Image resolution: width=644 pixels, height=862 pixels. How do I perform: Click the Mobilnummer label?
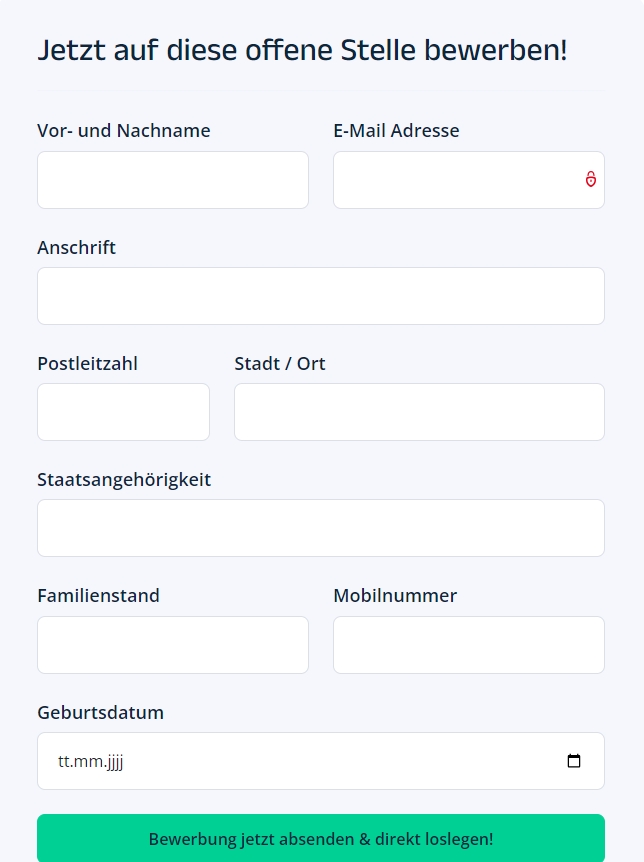point(395,595)
